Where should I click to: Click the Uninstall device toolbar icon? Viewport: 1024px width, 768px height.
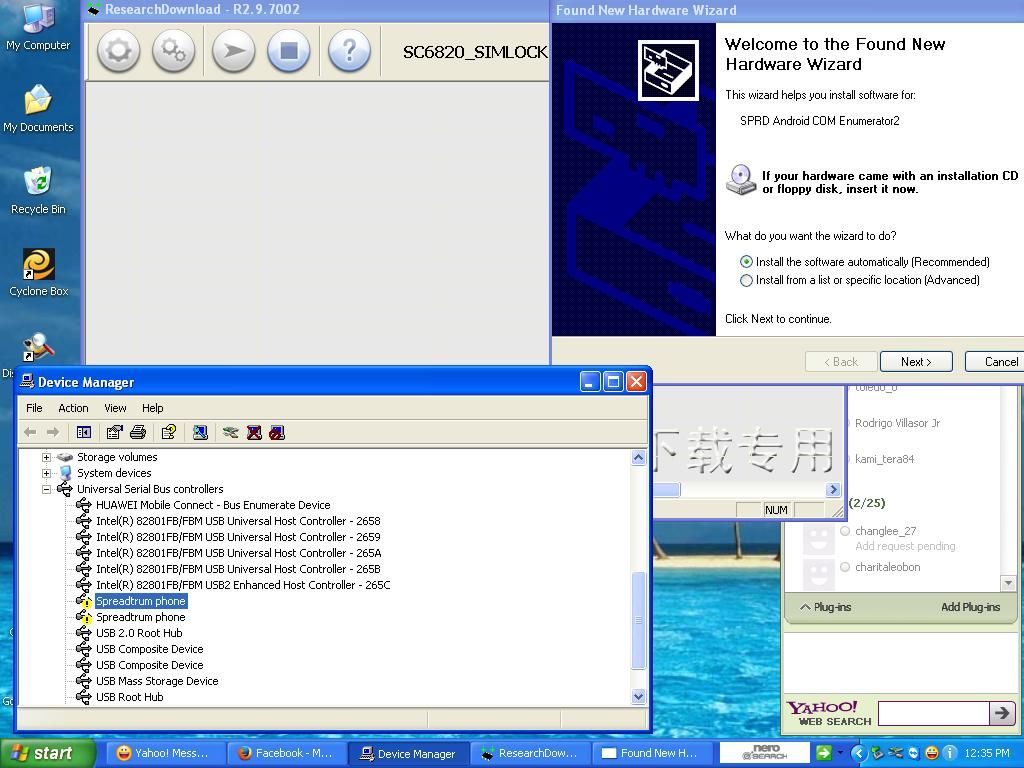254,432
